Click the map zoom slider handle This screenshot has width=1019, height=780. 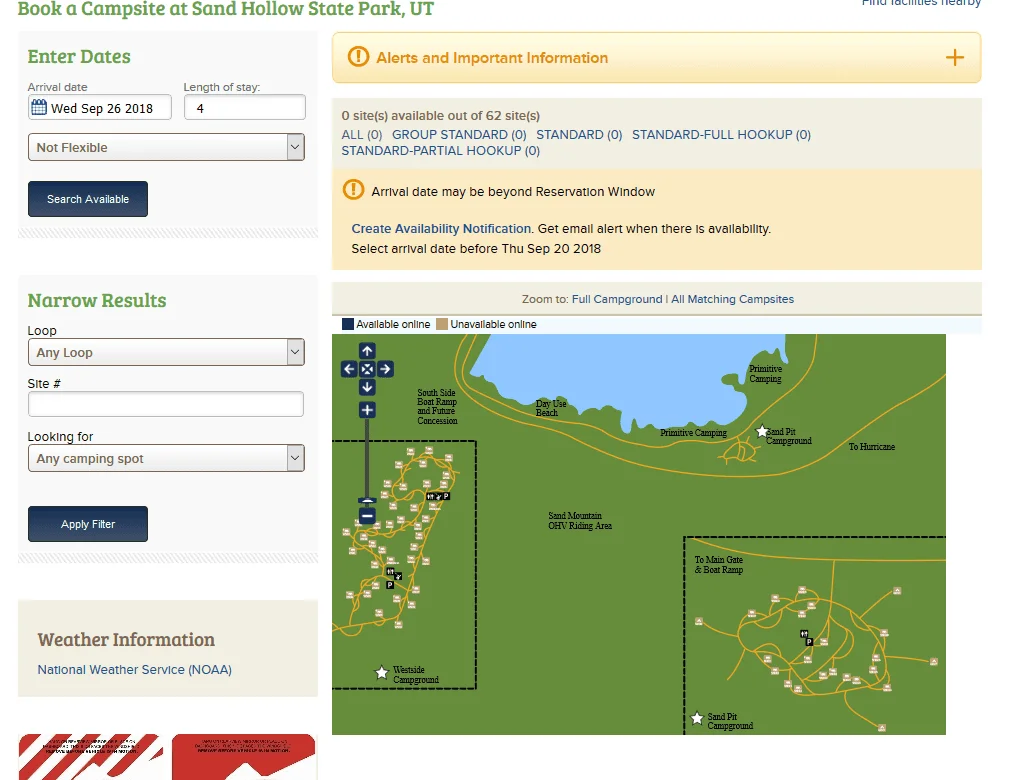(367, 500)
